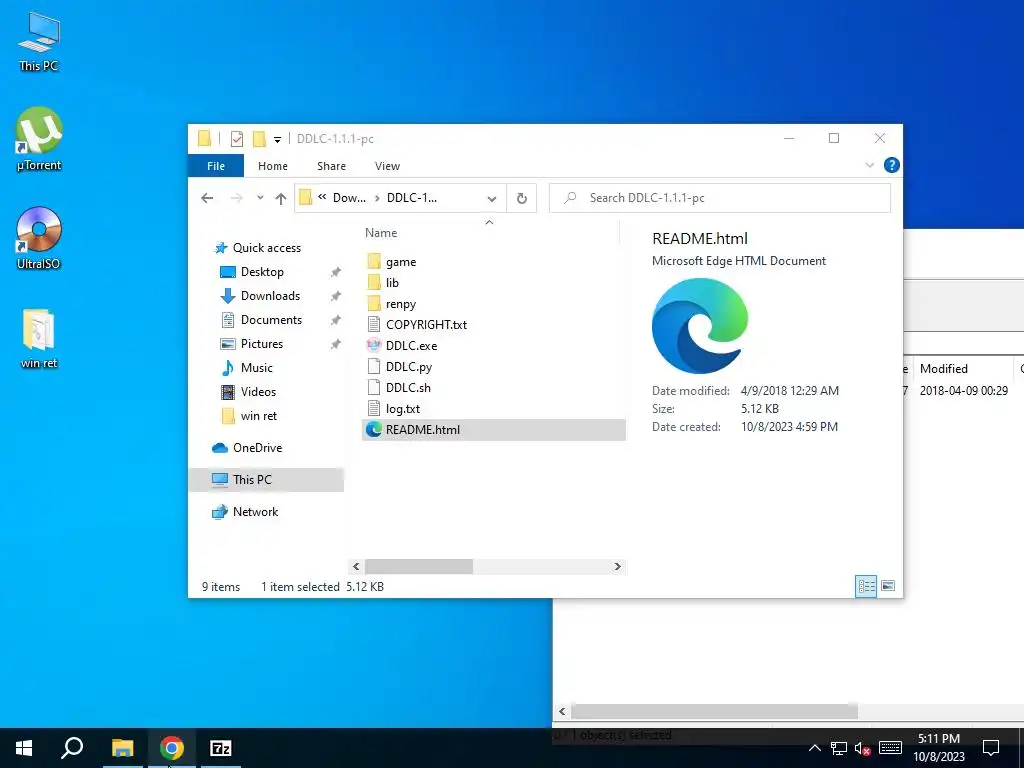Open Downloads in navigation pane
1024x768 pixels.
click(270, 296)
